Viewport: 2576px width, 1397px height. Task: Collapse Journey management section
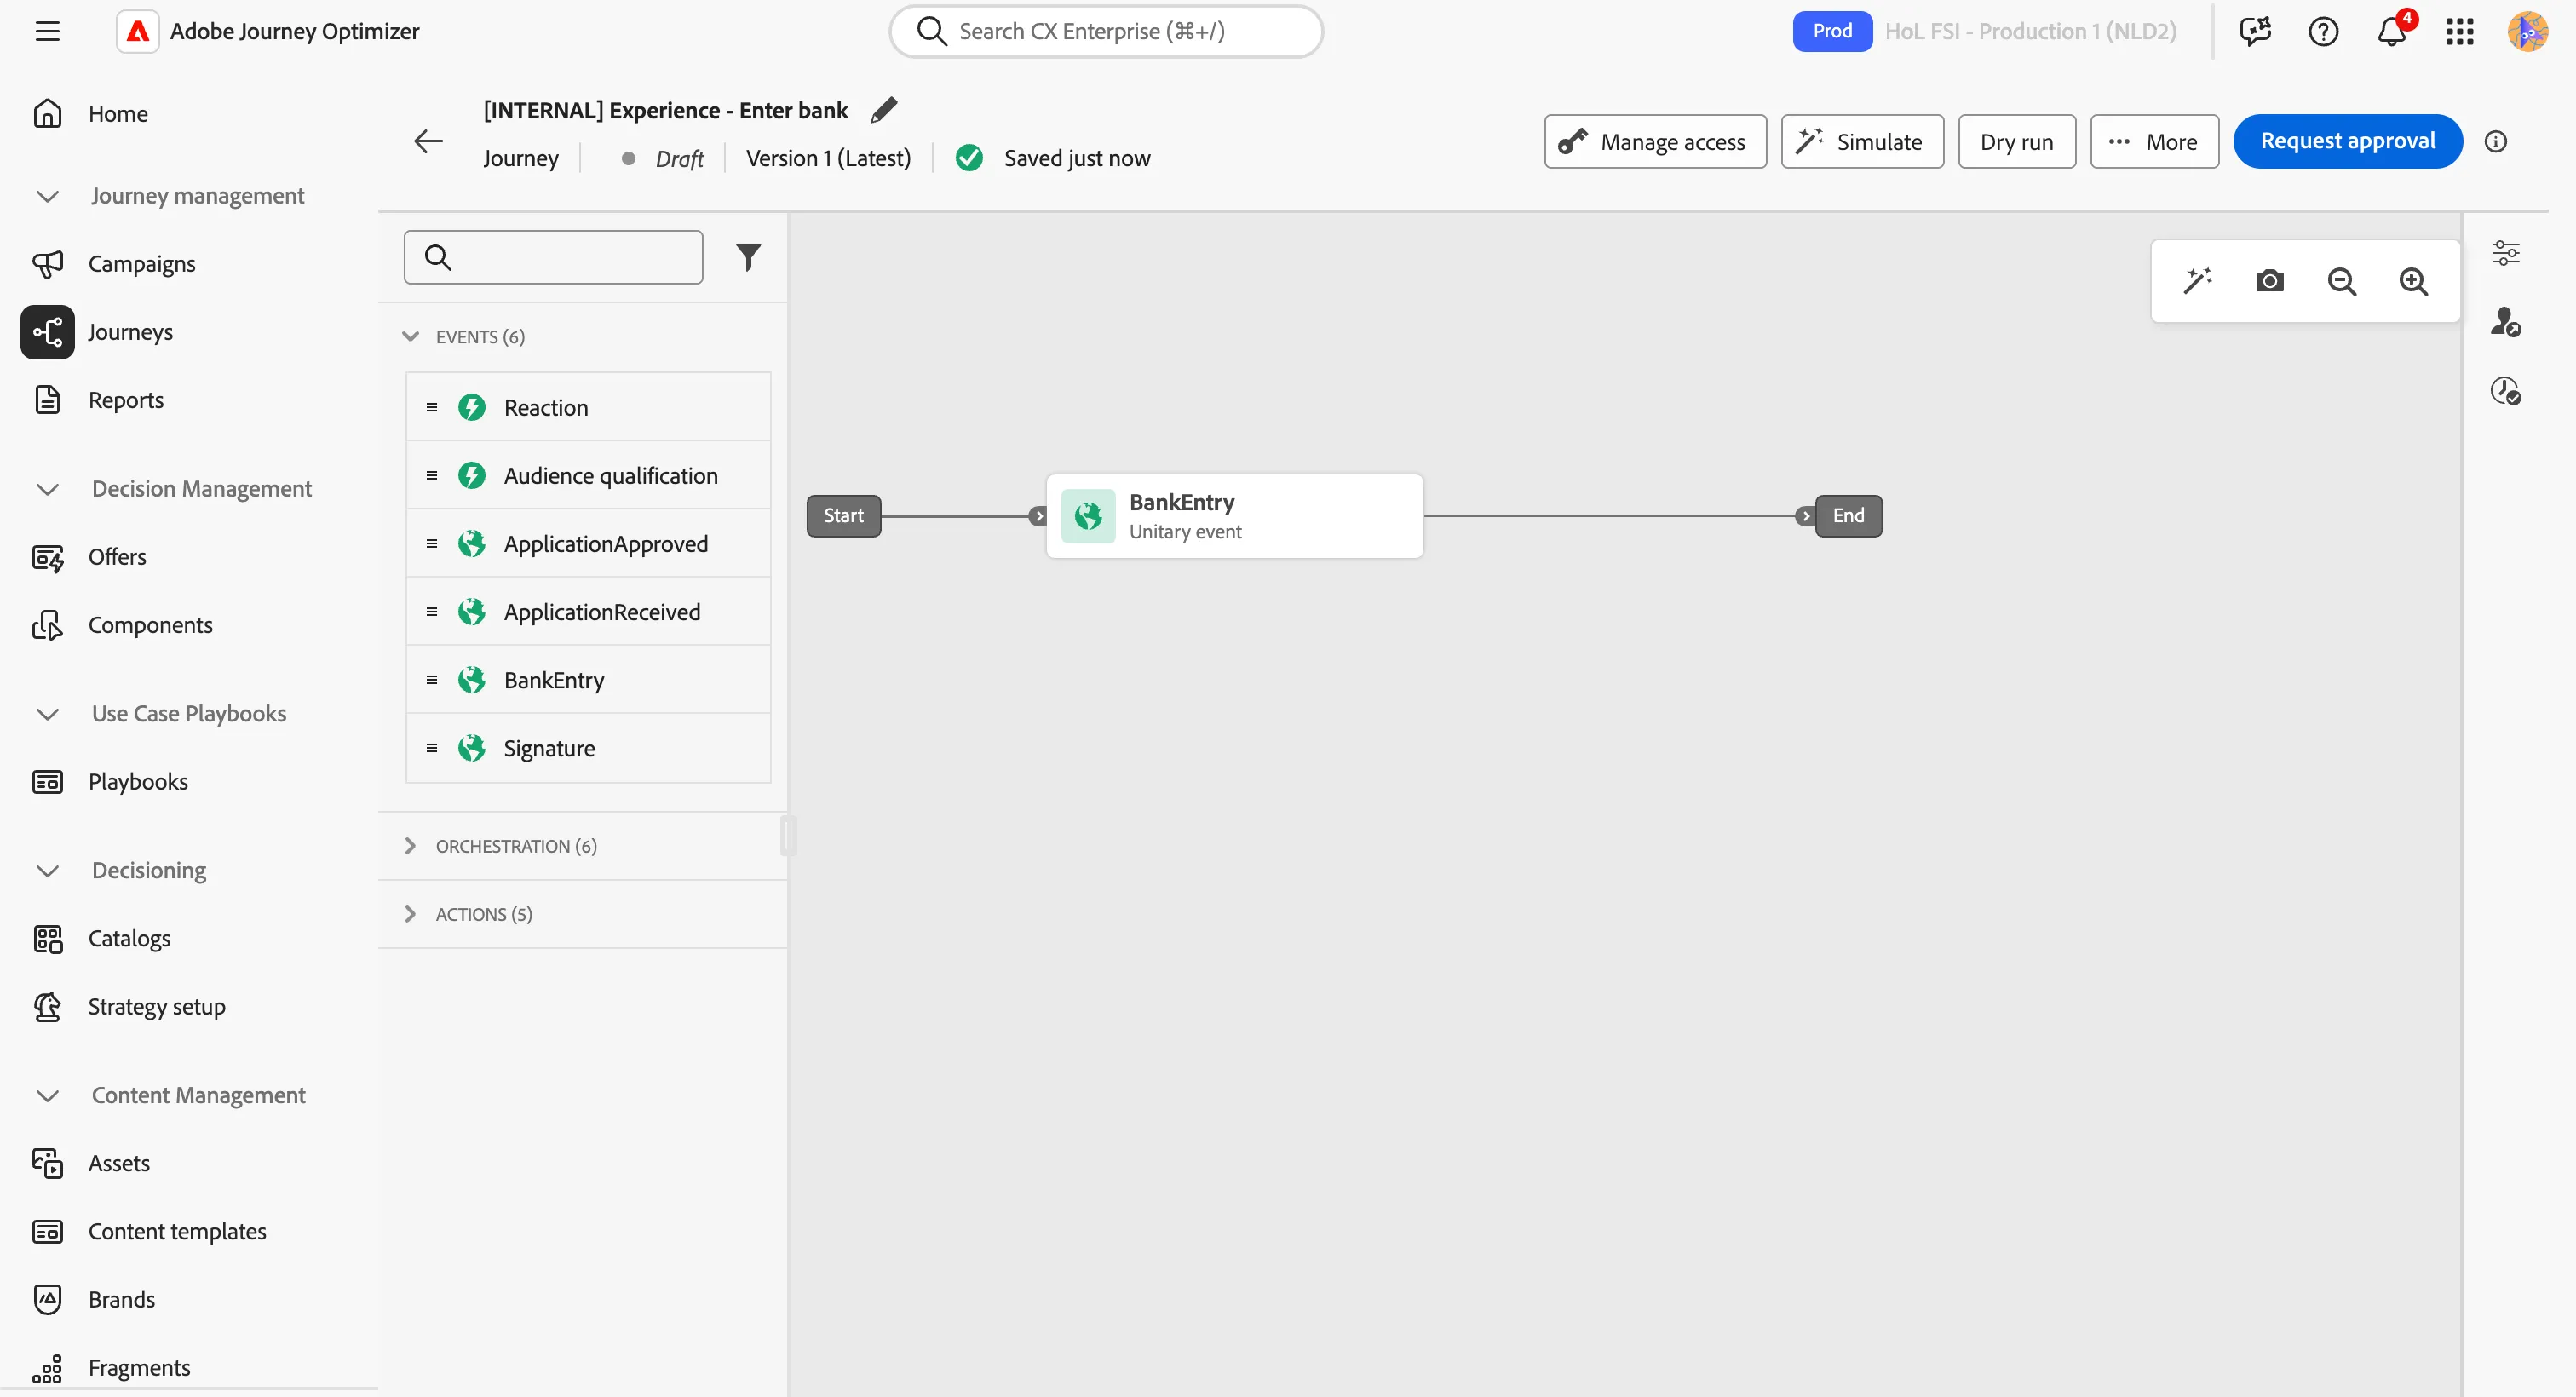47,196
